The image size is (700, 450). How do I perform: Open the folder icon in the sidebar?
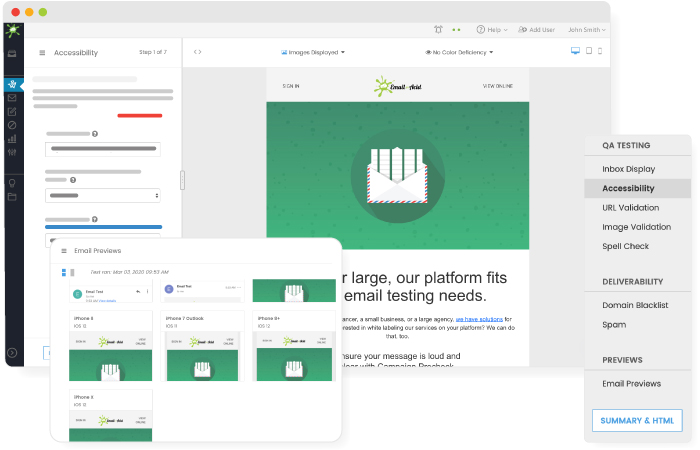[x=12, y=197]
